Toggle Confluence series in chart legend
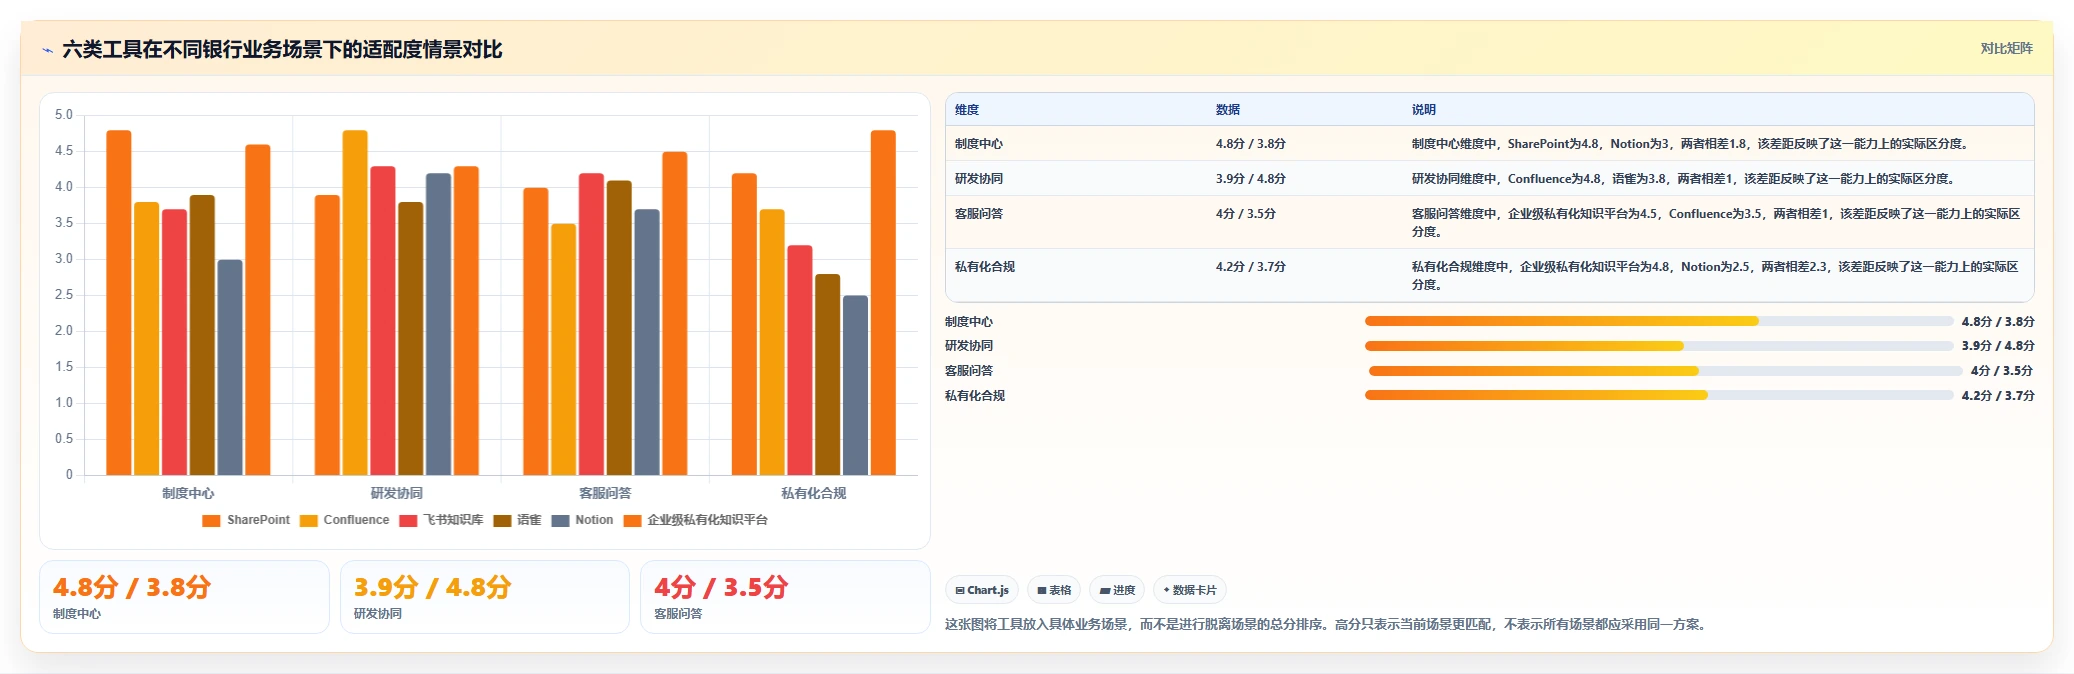 (x=345, y=520)
